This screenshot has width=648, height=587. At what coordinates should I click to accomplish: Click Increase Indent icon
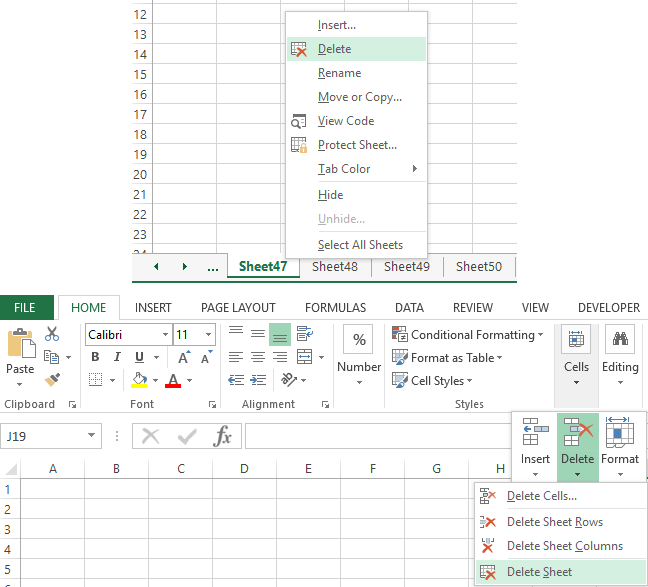click(258, 379)
